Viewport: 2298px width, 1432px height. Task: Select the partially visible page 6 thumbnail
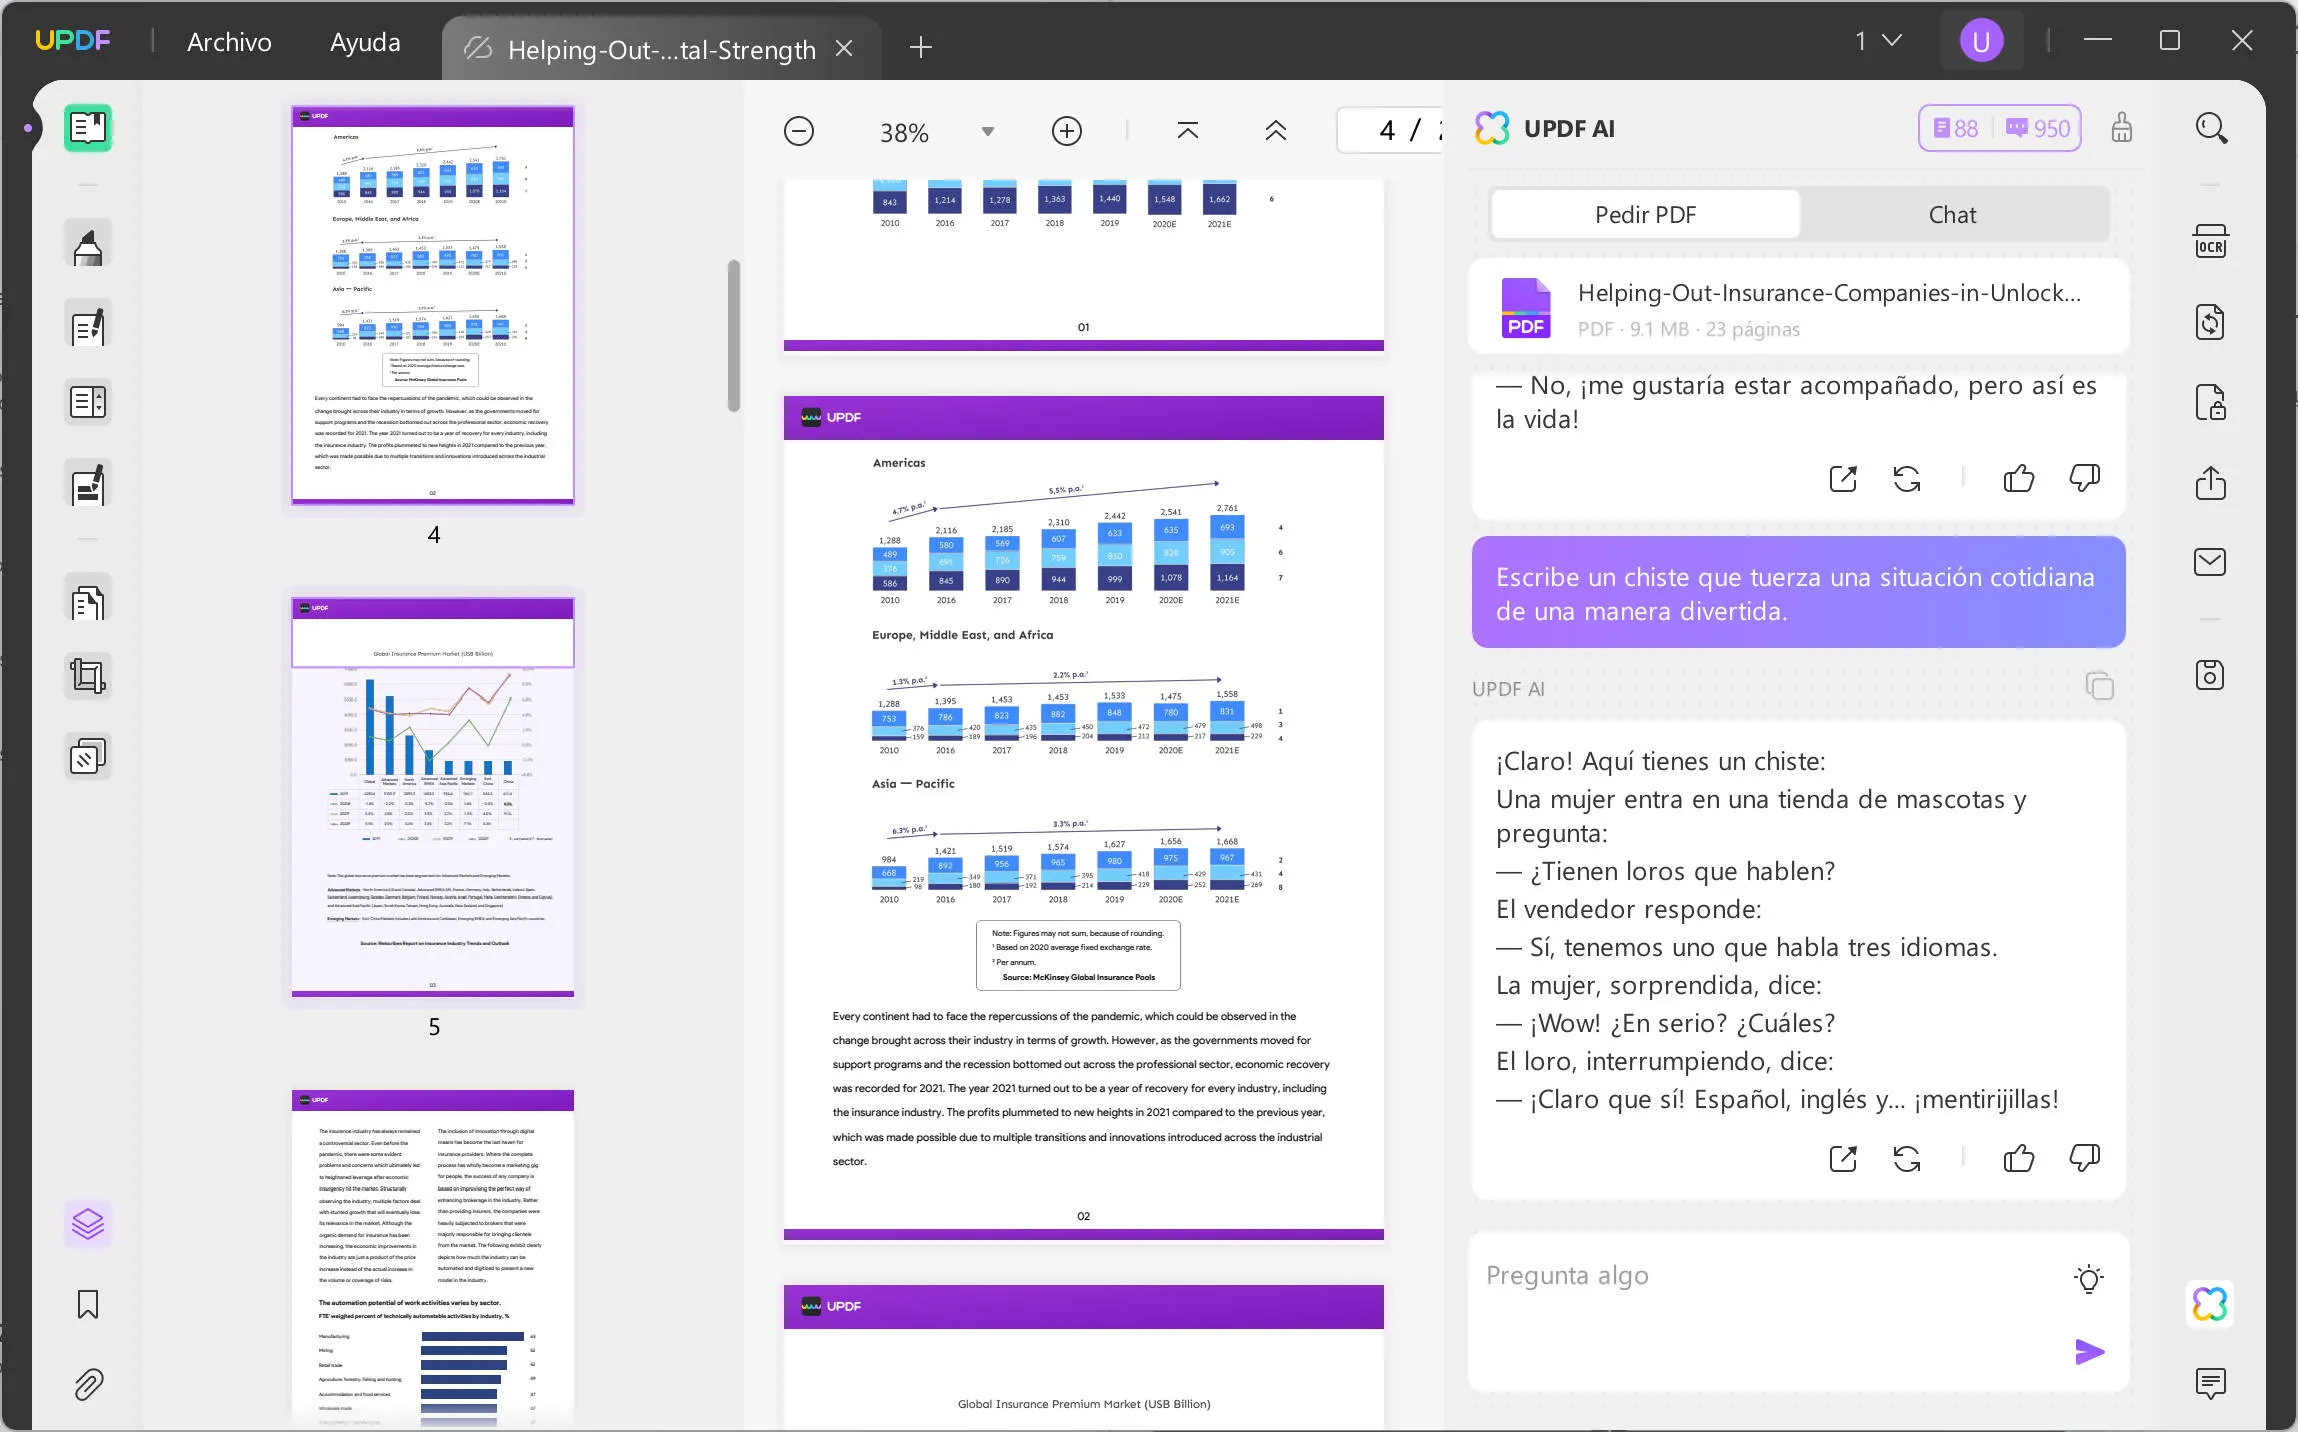coord(433,1257)
